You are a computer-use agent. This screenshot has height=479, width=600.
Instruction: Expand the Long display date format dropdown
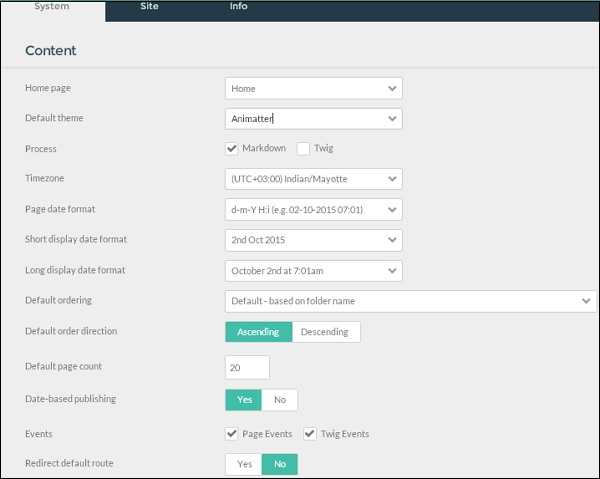coord(313,271)
